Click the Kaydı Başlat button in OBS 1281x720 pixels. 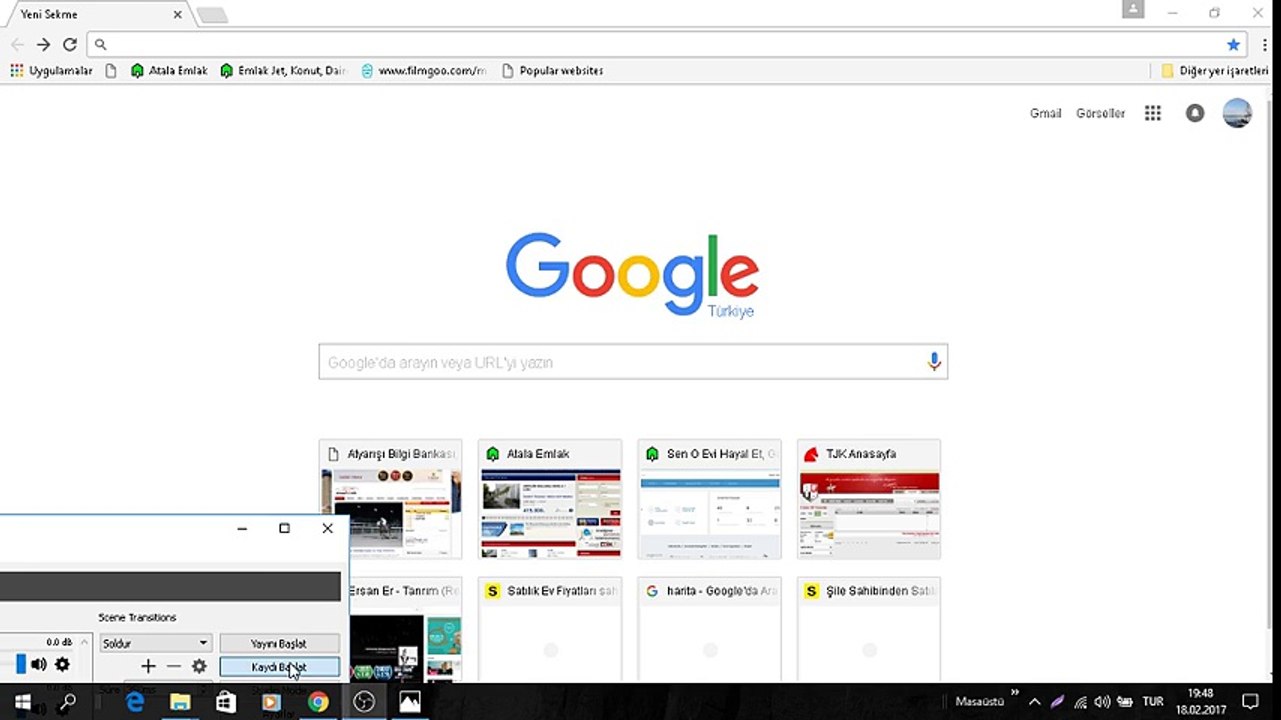279,667
